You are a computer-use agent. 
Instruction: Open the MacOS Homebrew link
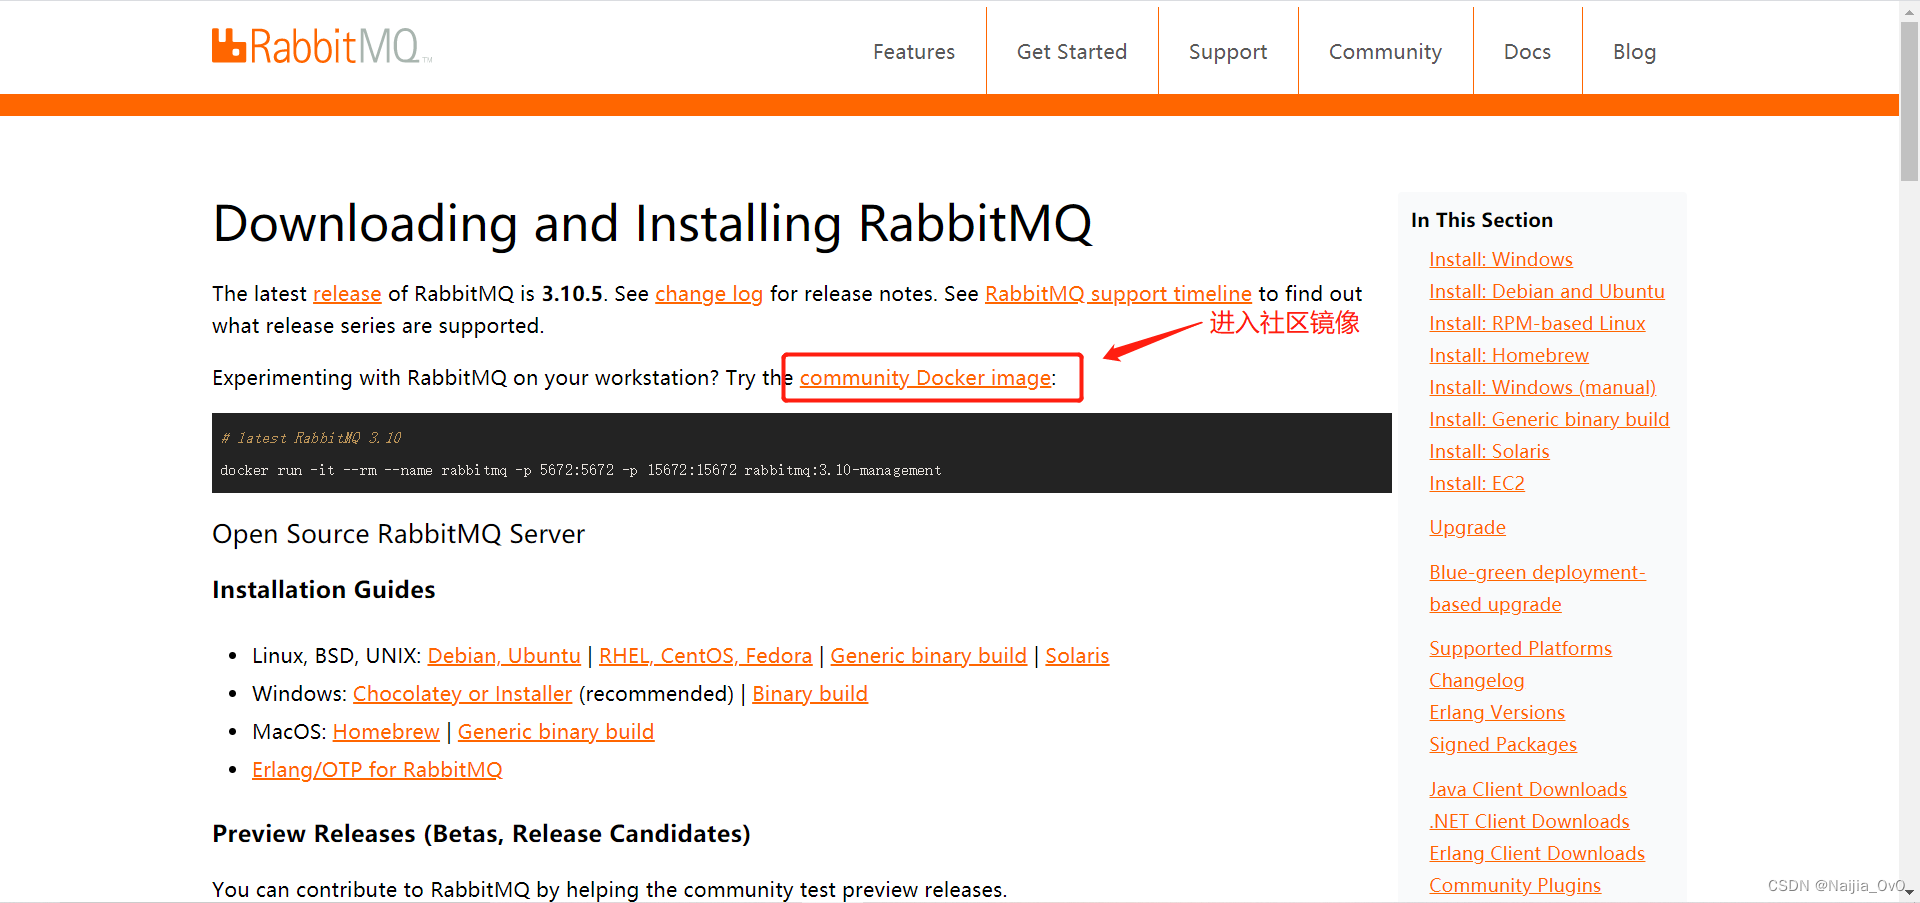[386, 732]
